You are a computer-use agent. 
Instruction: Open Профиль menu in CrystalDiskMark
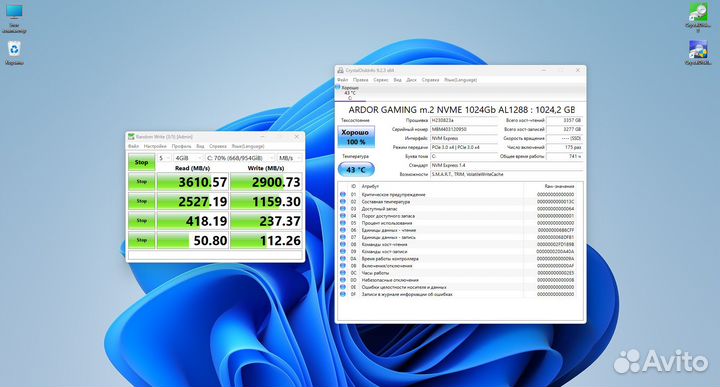(x=181, y=146)
